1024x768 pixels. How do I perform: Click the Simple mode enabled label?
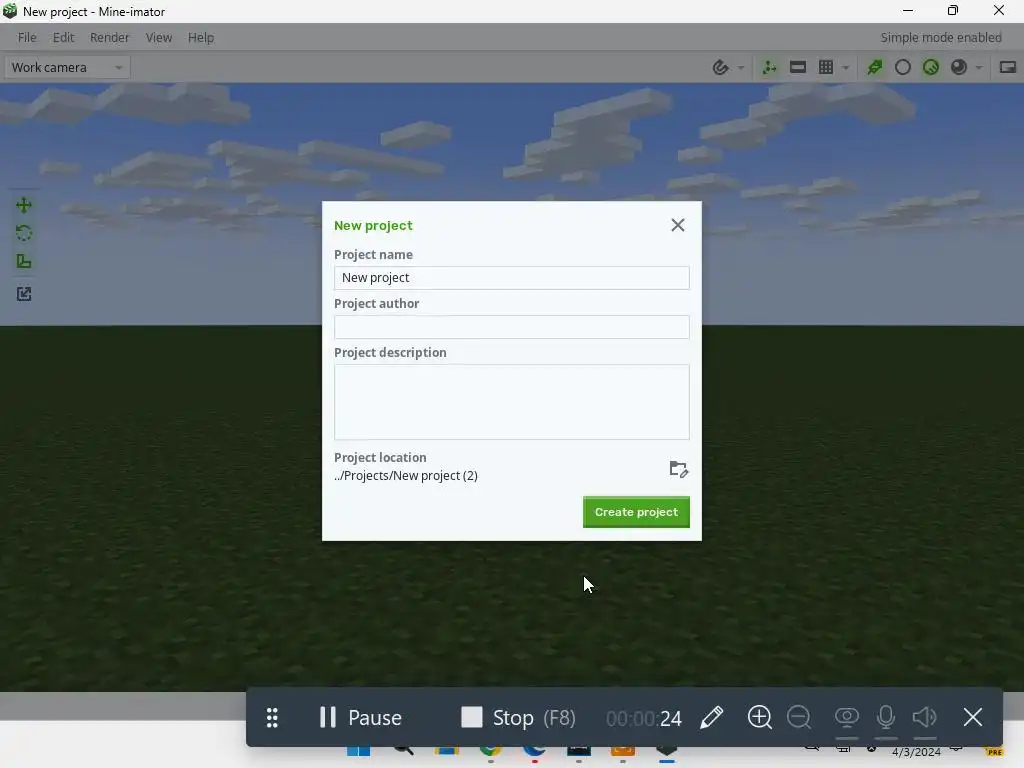pyautogui.click(x=940, y=38)
